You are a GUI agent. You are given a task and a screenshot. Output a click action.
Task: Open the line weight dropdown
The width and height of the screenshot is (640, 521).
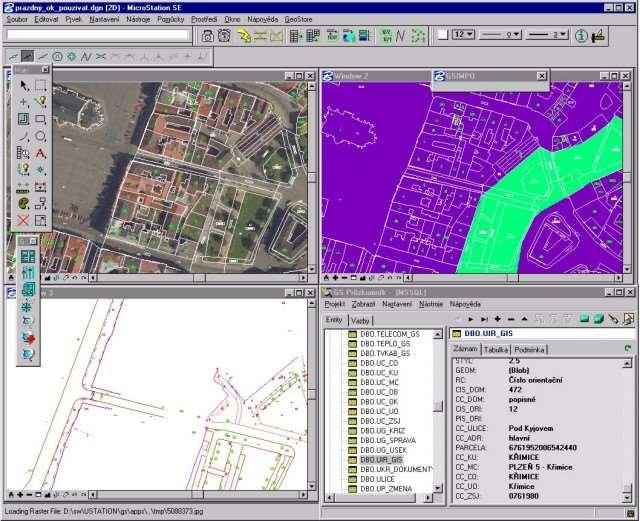point(547,36)
